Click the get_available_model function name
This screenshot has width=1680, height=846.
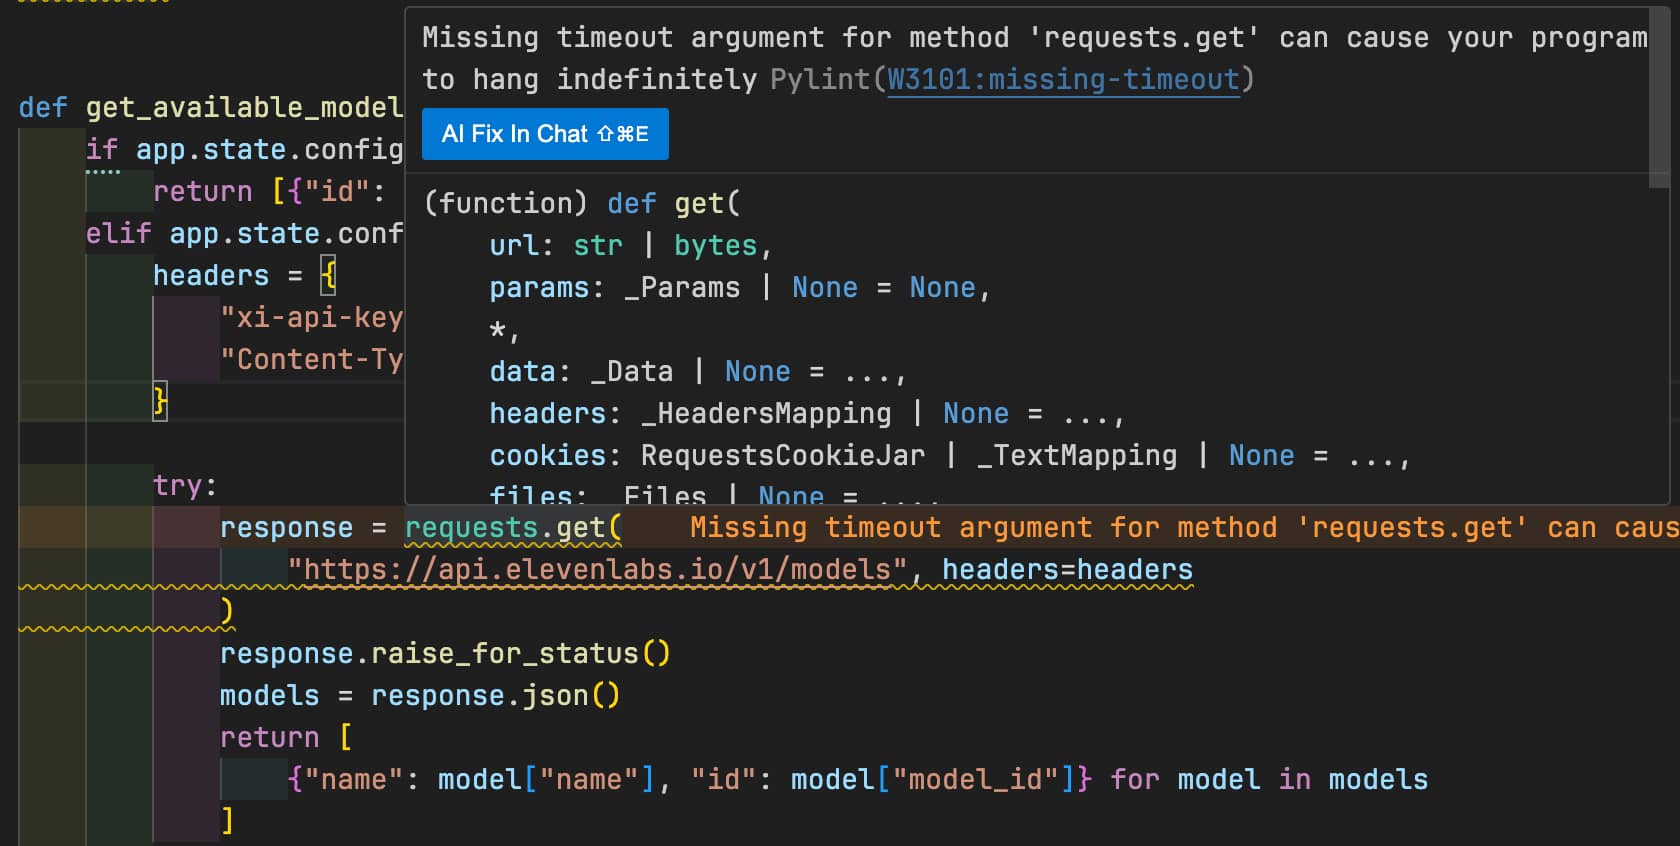243,107
